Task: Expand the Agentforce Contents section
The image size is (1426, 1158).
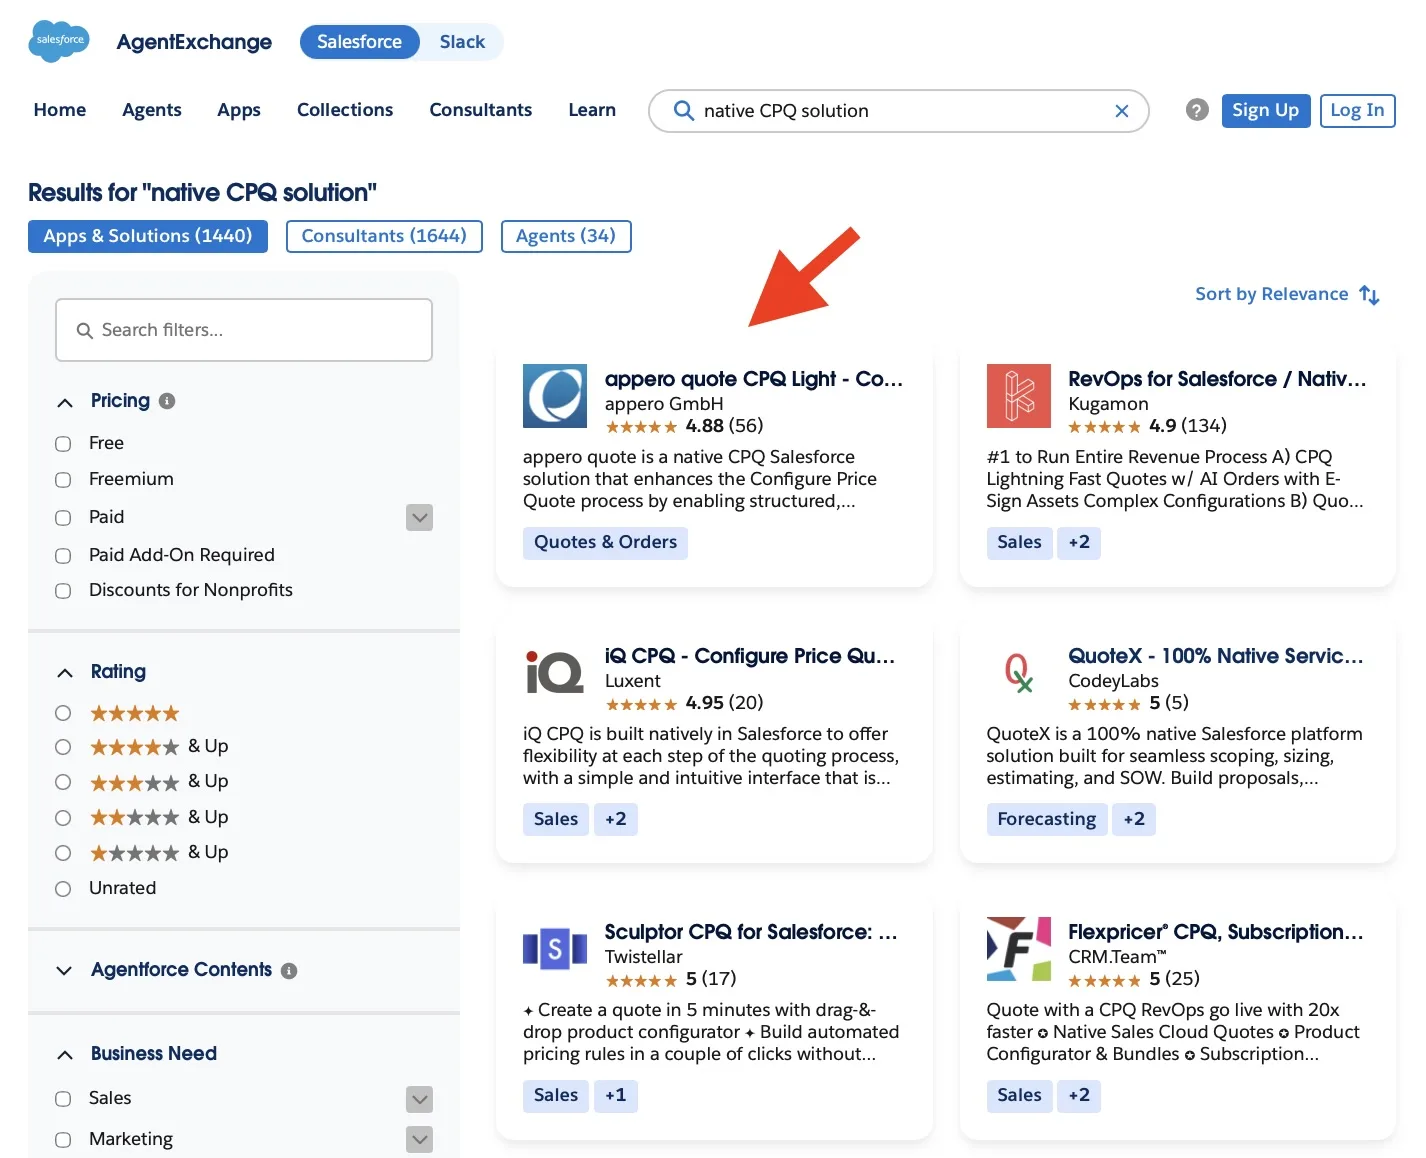Action: [x=65, y=971]
